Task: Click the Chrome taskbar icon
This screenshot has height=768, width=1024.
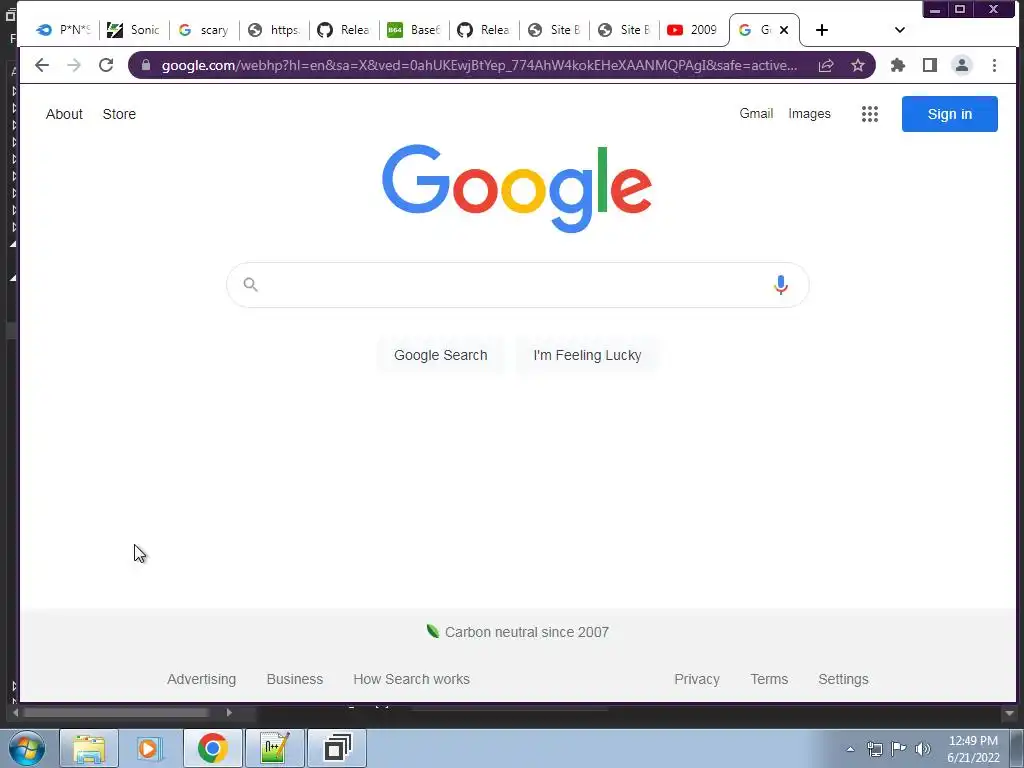Action: point(212,748)
